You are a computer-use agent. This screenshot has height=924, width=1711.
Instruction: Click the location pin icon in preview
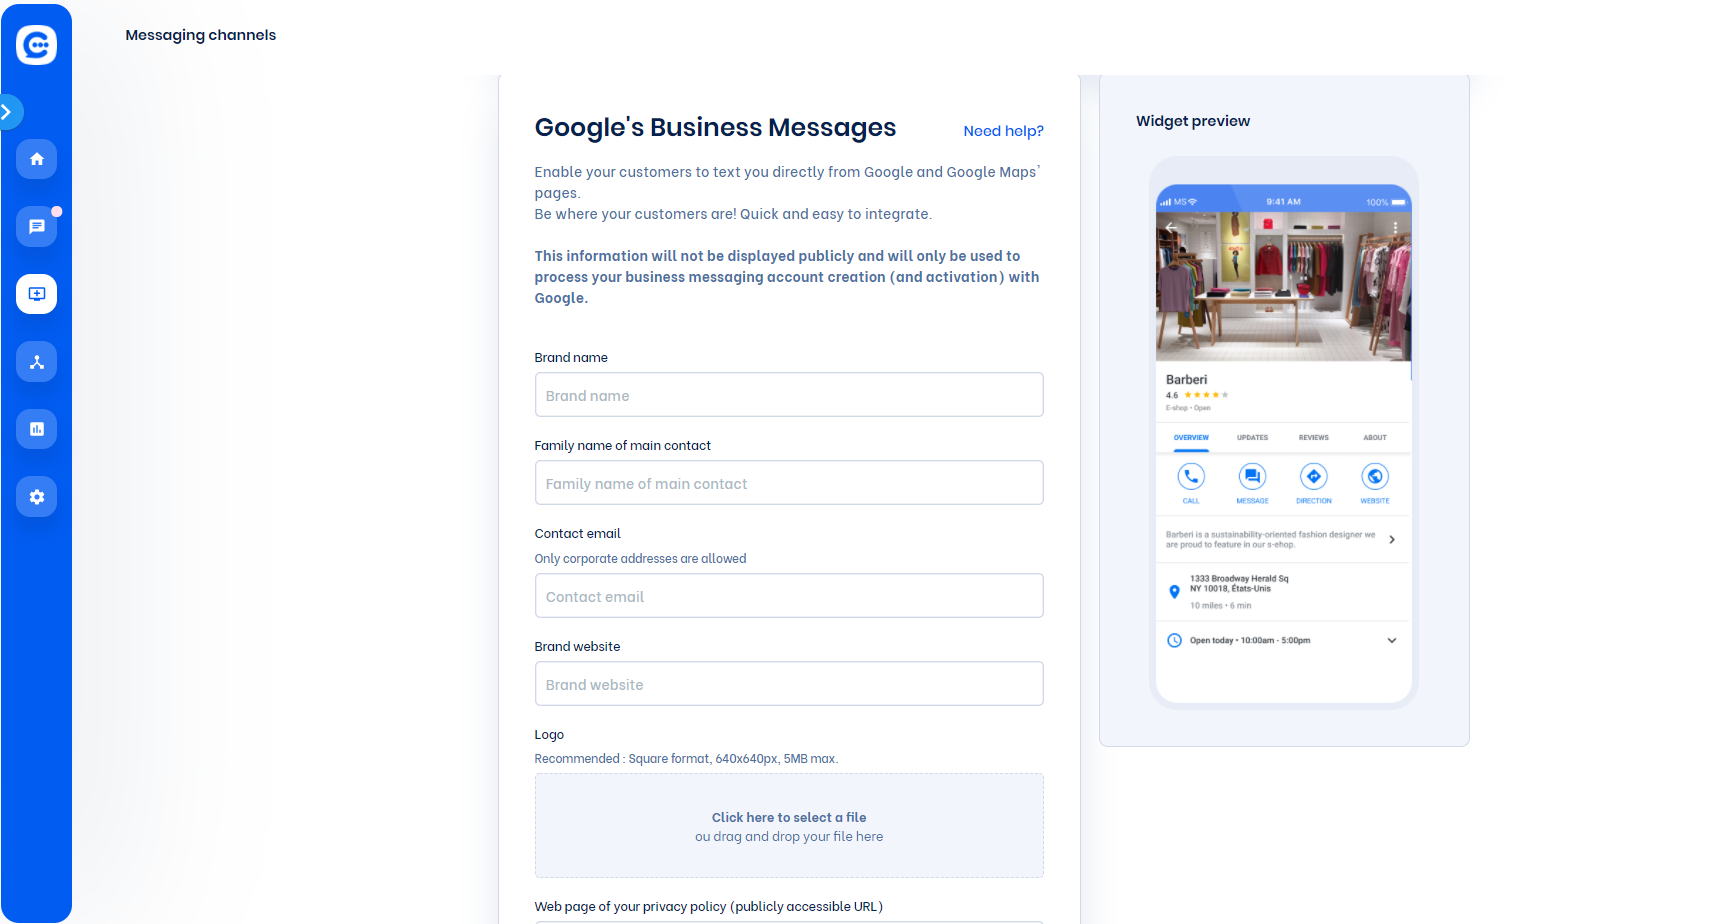(x=1174, y=592)
